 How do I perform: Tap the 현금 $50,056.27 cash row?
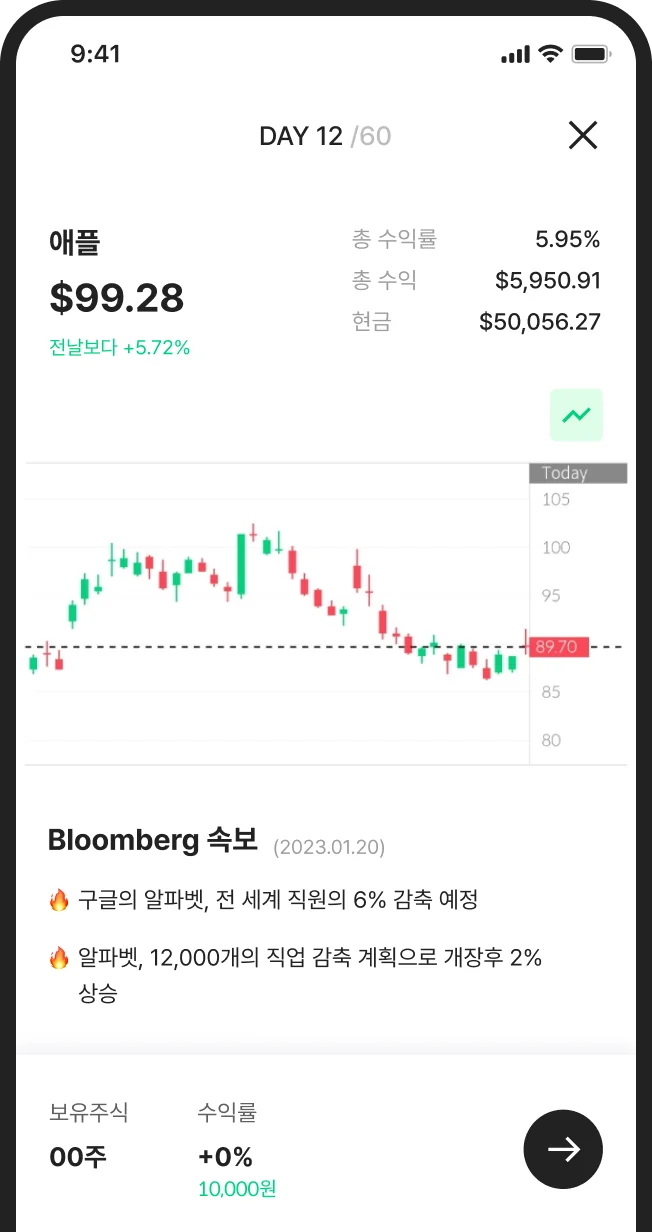475,321
